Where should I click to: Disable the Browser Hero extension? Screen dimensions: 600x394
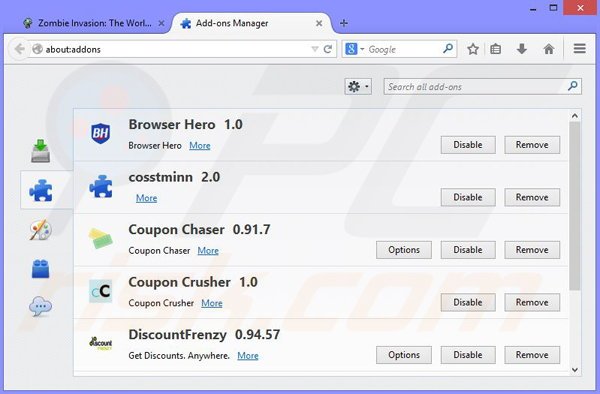[x=468, y=145]
